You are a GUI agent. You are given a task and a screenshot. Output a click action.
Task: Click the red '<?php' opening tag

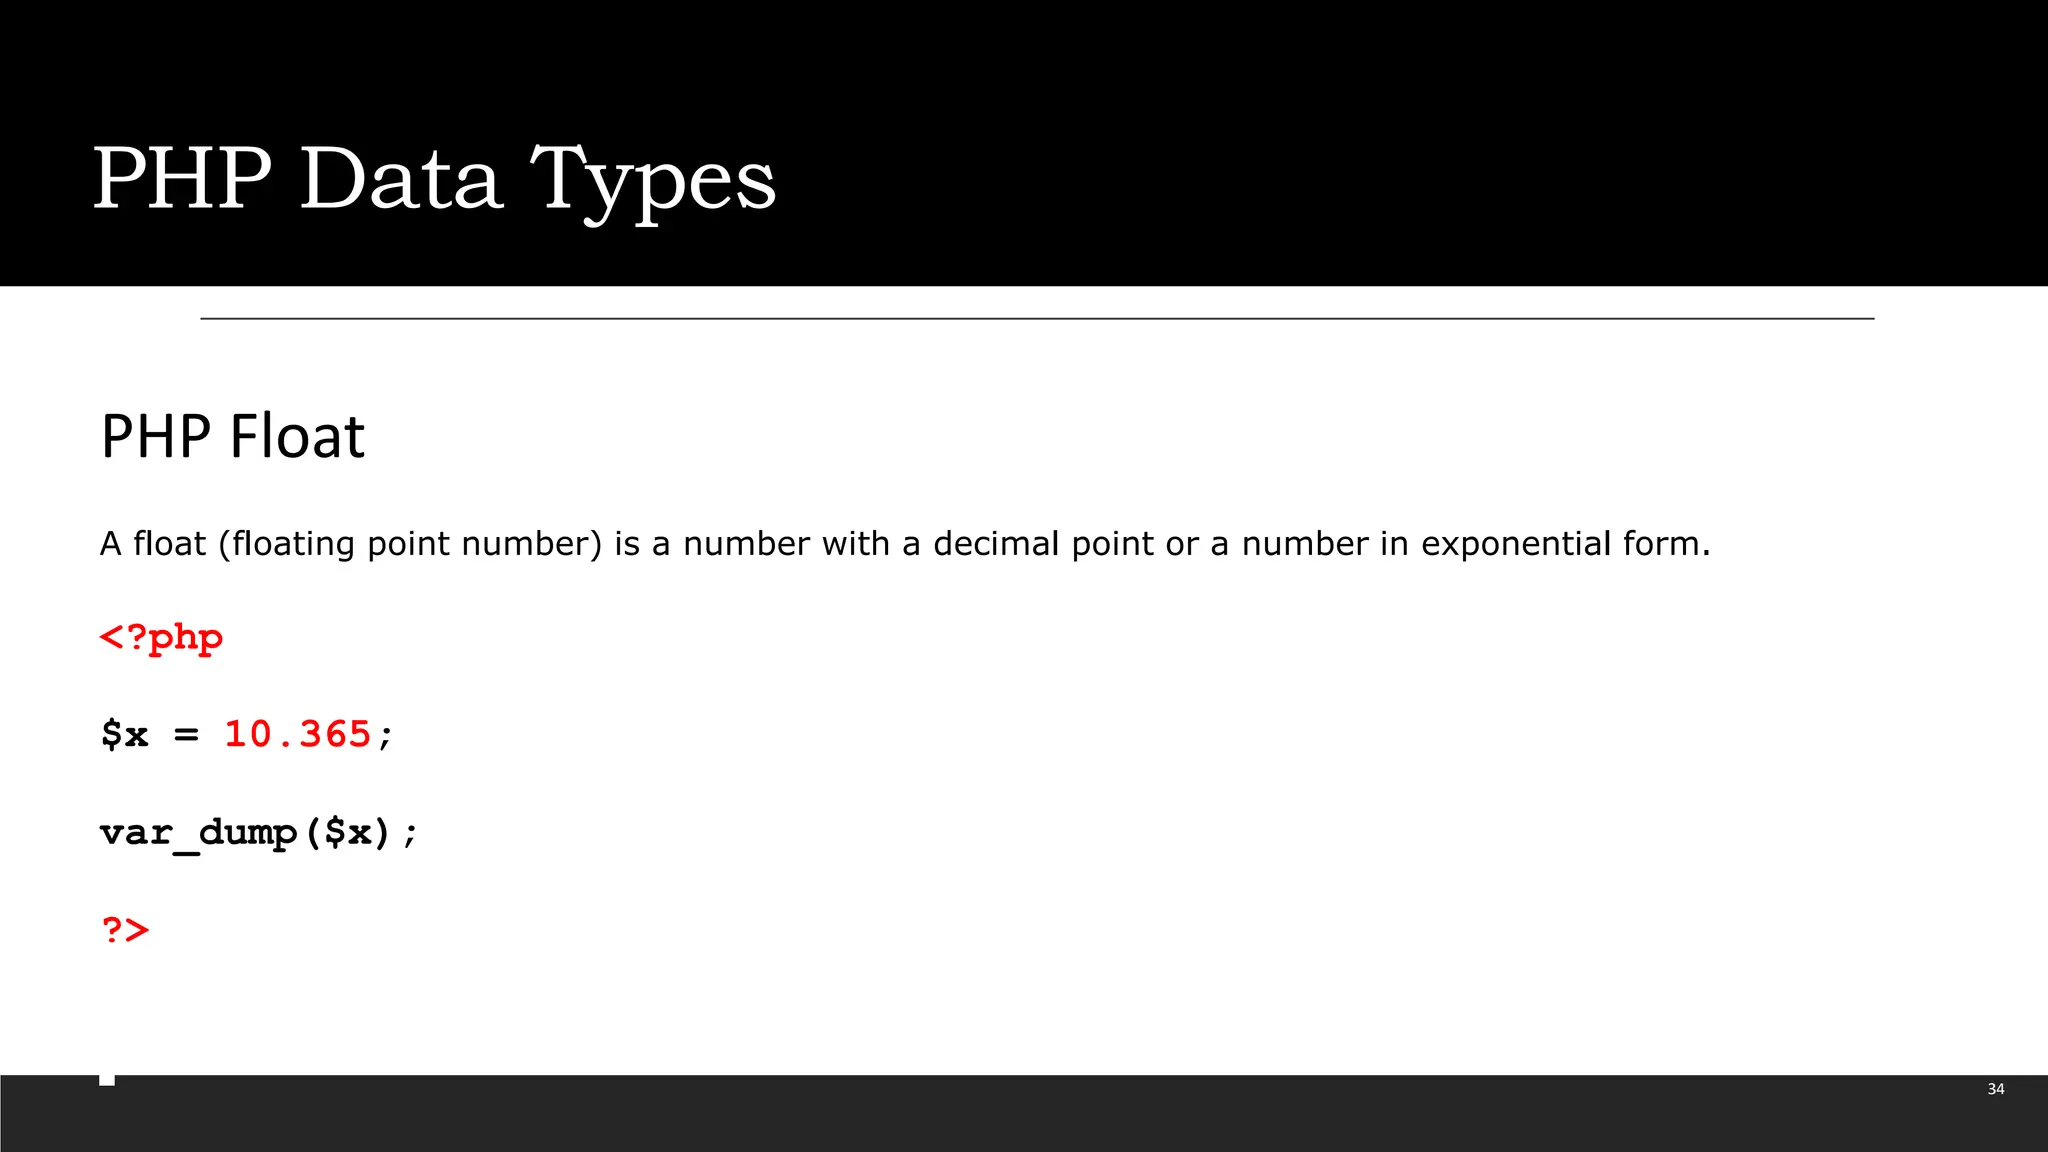[x=161, y=638]
